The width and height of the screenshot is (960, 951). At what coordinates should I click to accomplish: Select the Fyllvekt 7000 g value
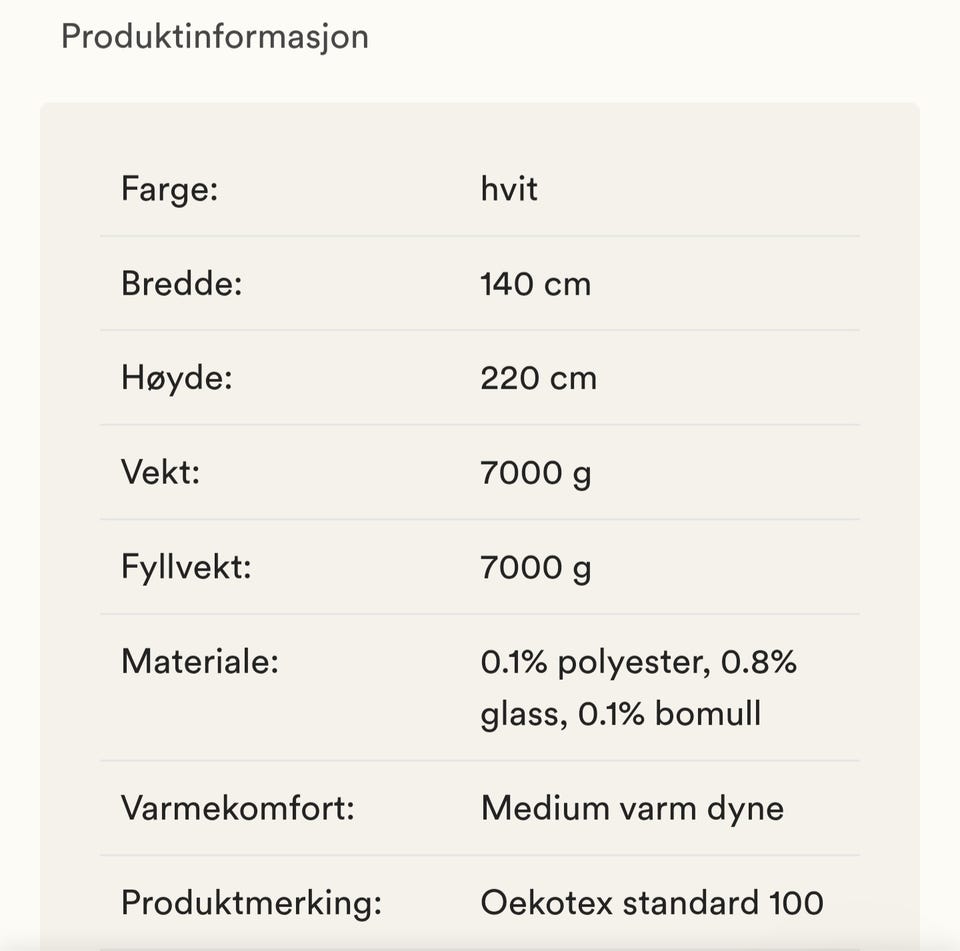click(536, 568)
